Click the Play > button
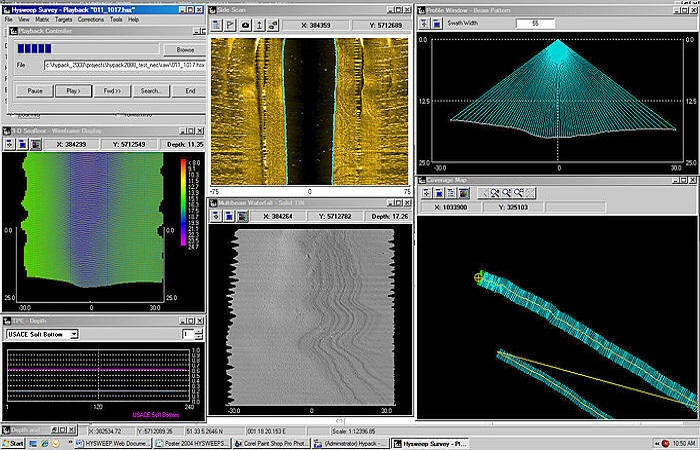 coord(74,91)
